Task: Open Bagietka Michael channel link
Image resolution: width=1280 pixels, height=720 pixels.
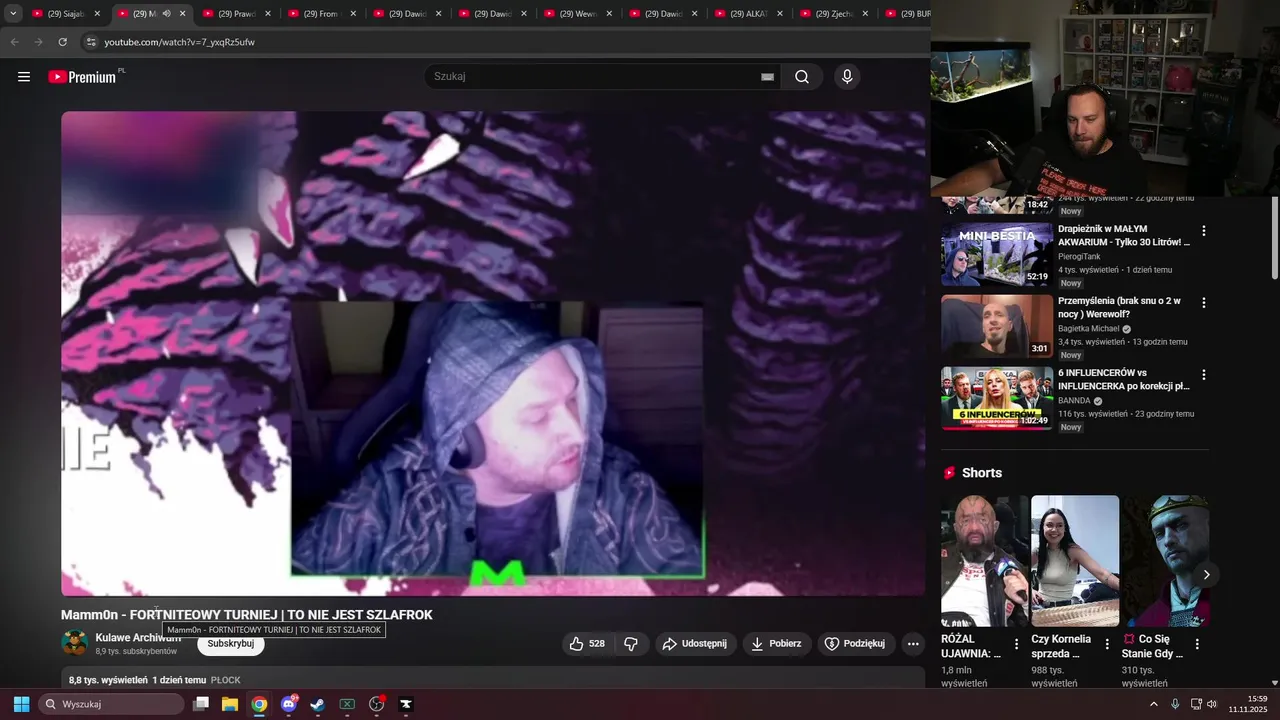Action: (1089, 329)
